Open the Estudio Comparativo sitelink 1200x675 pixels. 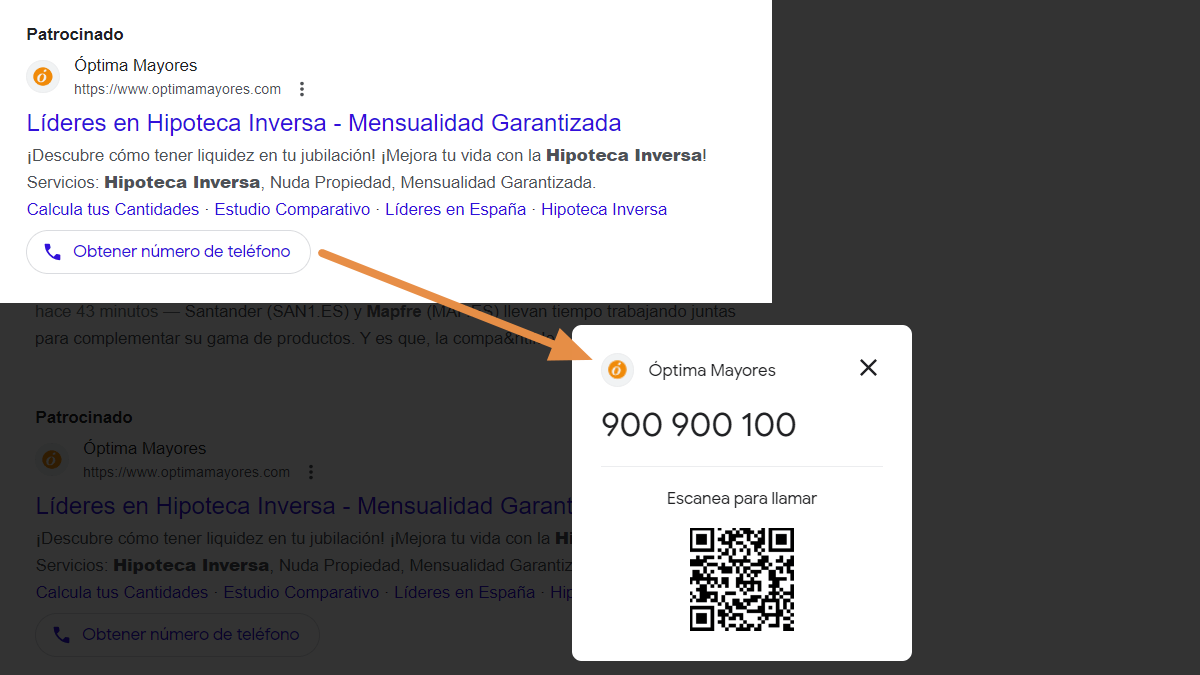pyautogui.click(x=292, y=209)
